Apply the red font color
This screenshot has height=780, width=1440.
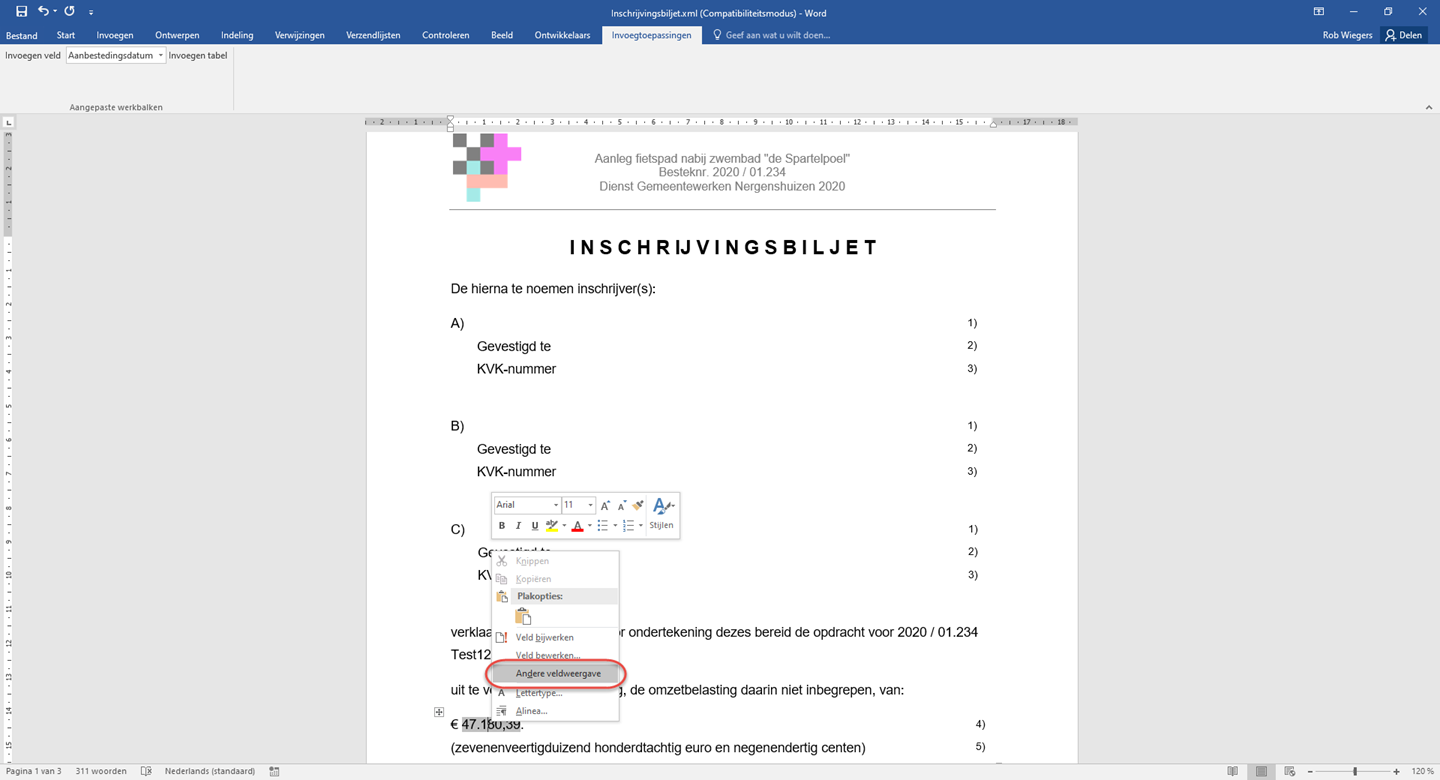coord(577,526)
